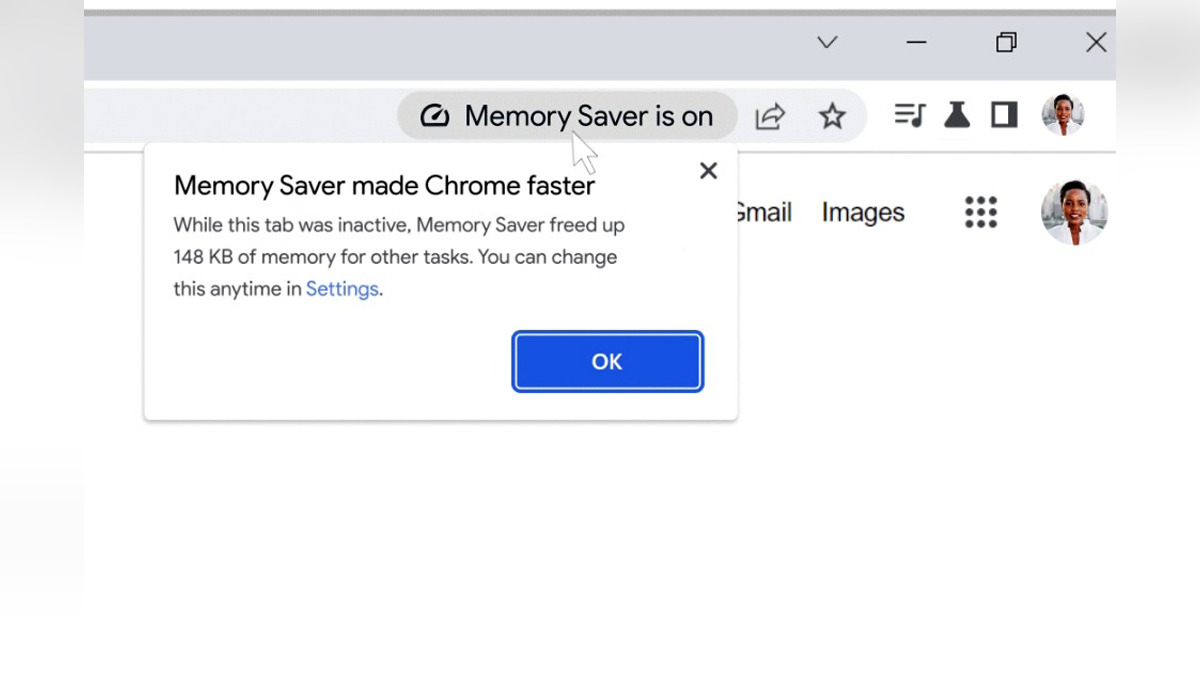Open the Images link
This screenshot has height=675, width=1200.
pos(863,212)
